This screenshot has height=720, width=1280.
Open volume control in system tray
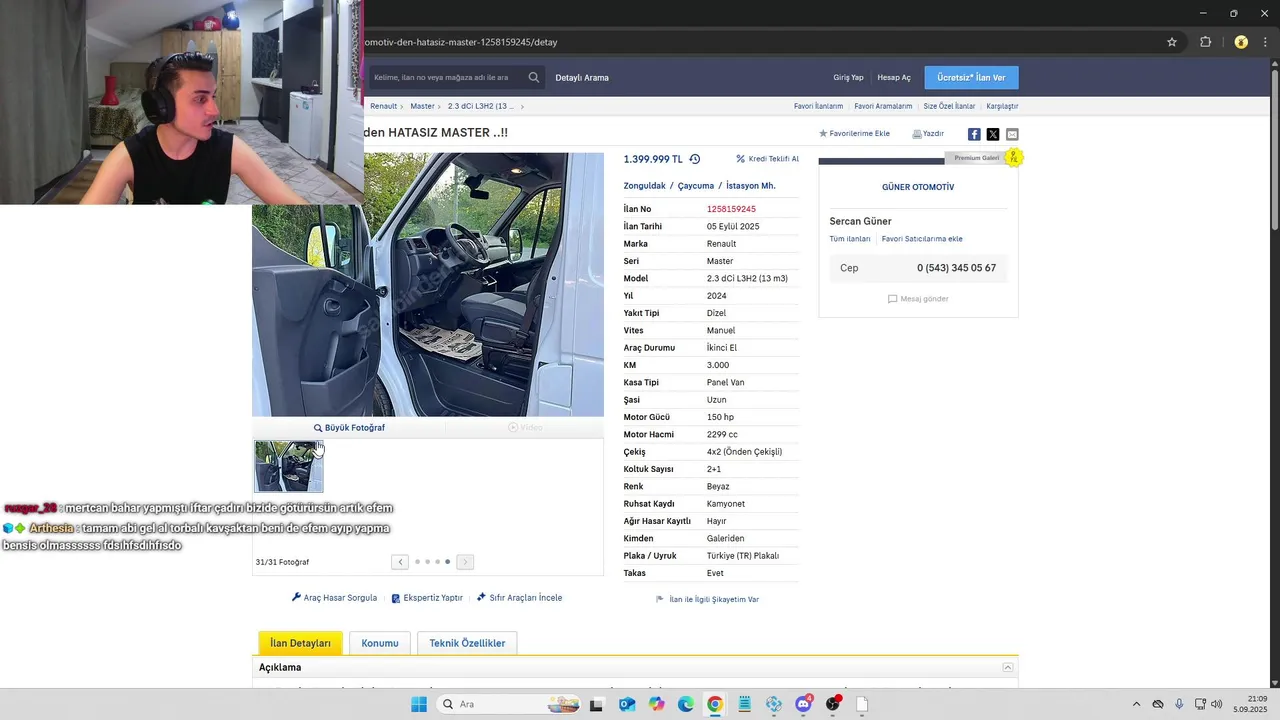(x=1217, y=704)
